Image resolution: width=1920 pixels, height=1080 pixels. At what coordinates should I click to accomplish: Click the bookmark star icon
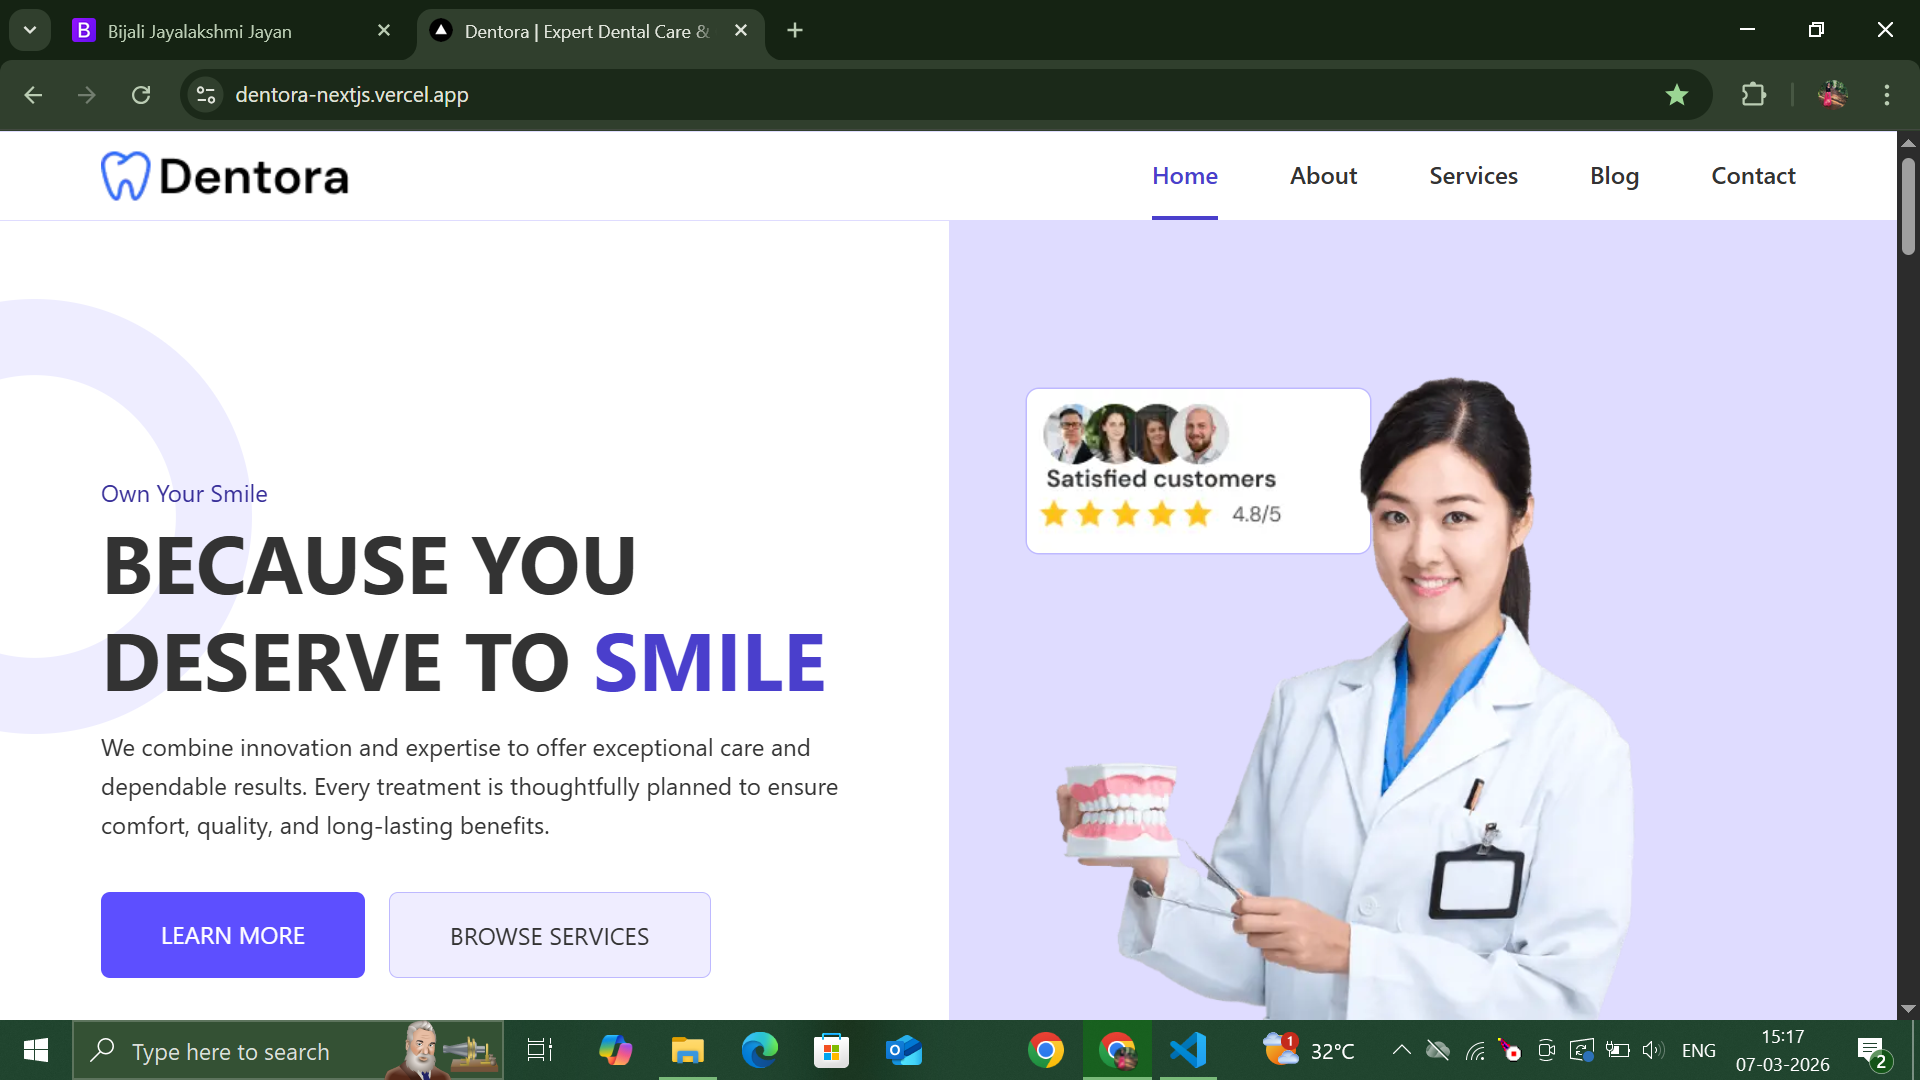tap(1677, 95)
